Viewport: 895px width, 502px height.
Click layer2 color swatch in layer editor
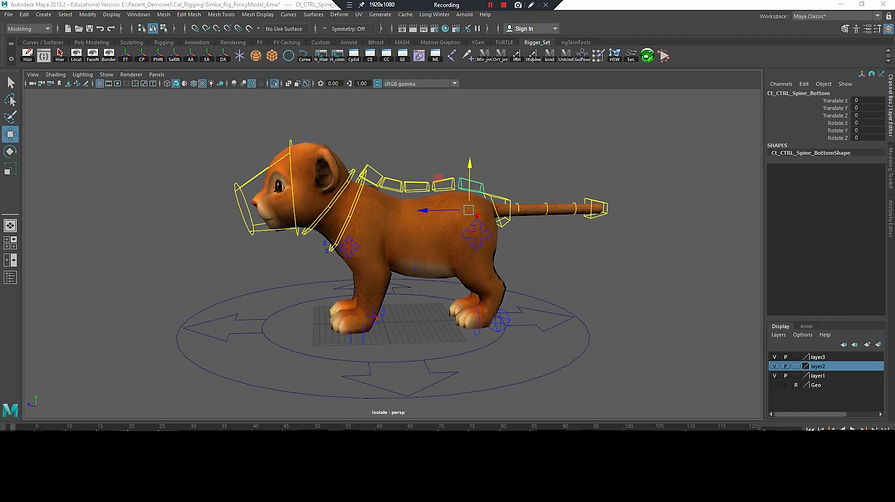[x=805, y=366]
